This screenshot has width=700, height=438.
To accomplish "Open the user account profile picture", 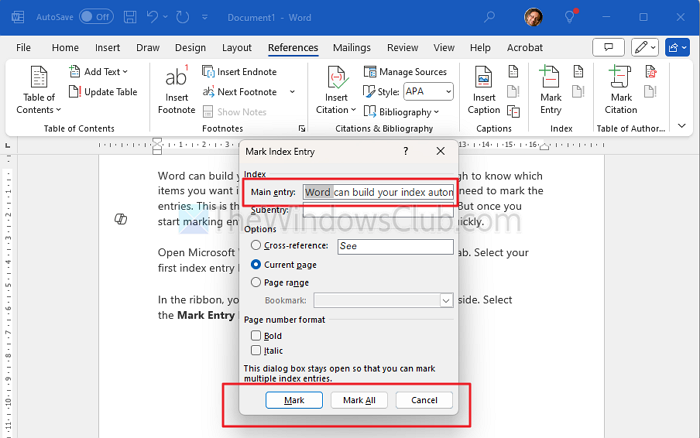I will (x=533, y=17).
